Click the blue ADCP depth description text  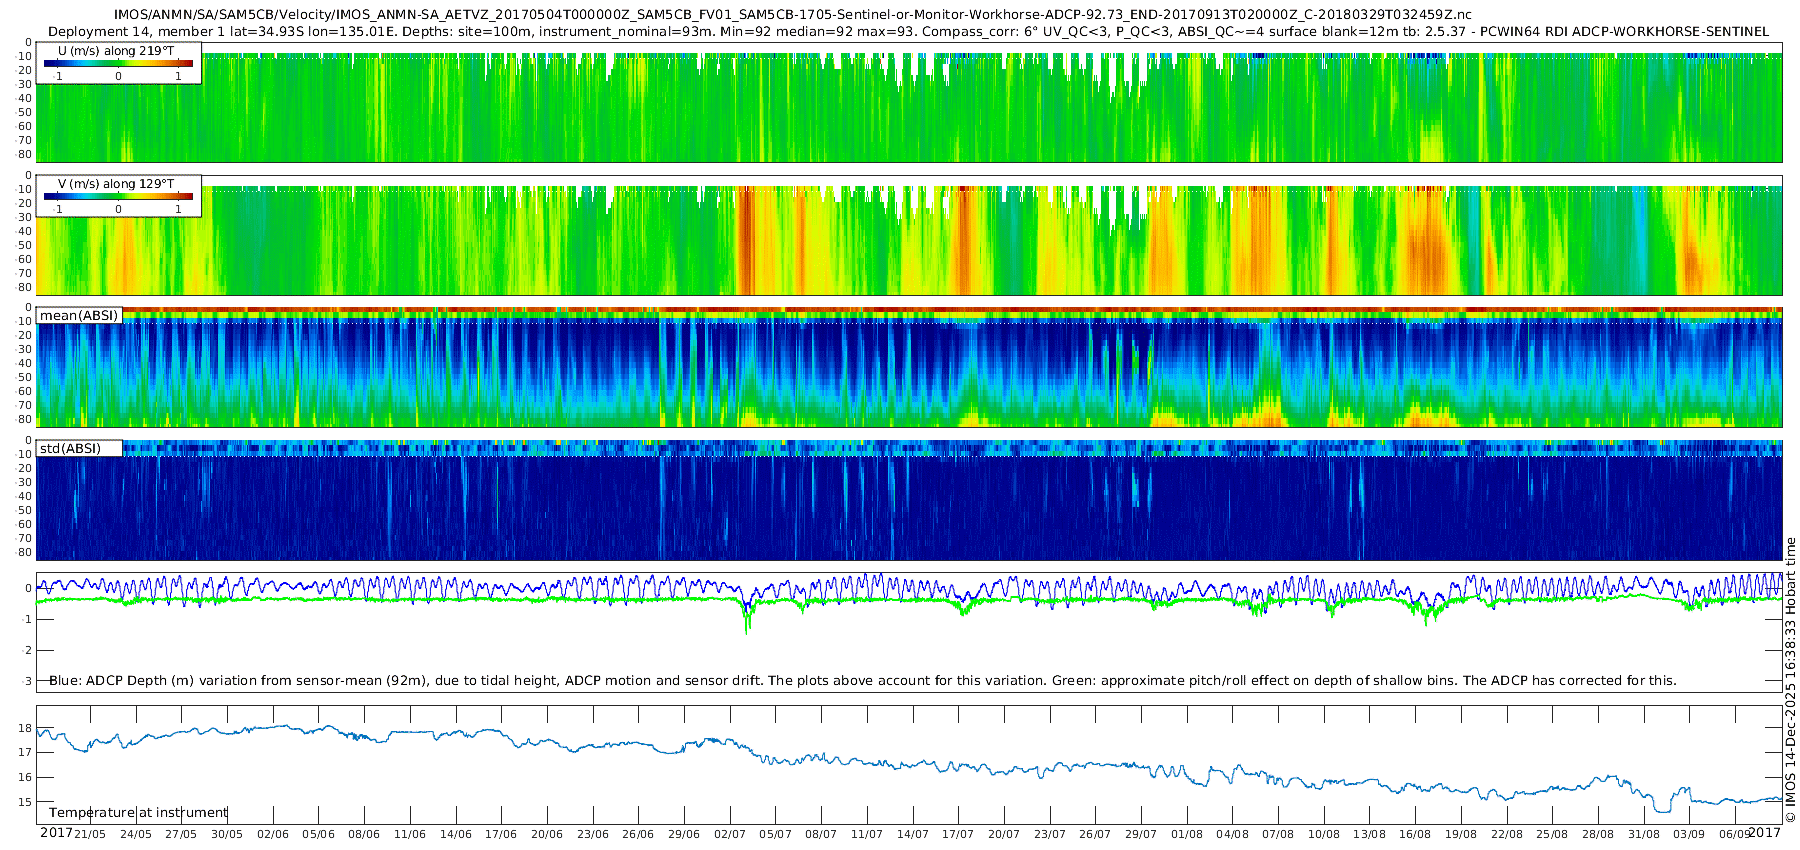click(862, 680)
